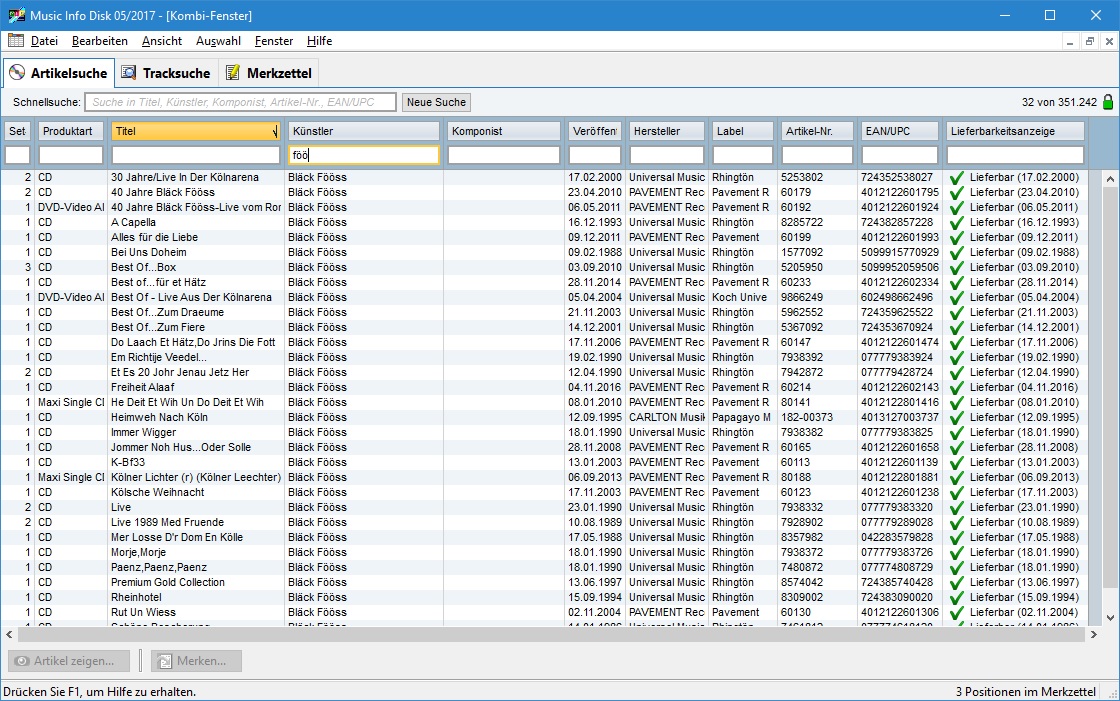
Task: Click the Künstler filter field containing föö
Action: 364,155
